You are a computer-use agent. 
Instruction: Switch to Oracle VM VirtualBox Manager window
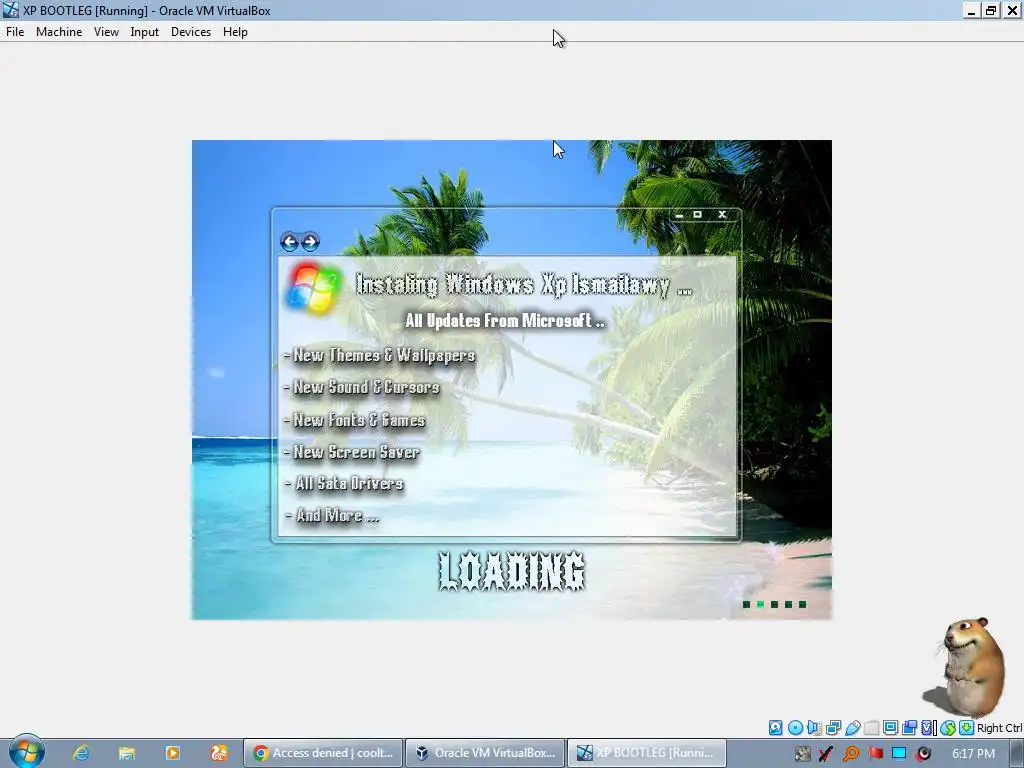pos(485,753)
